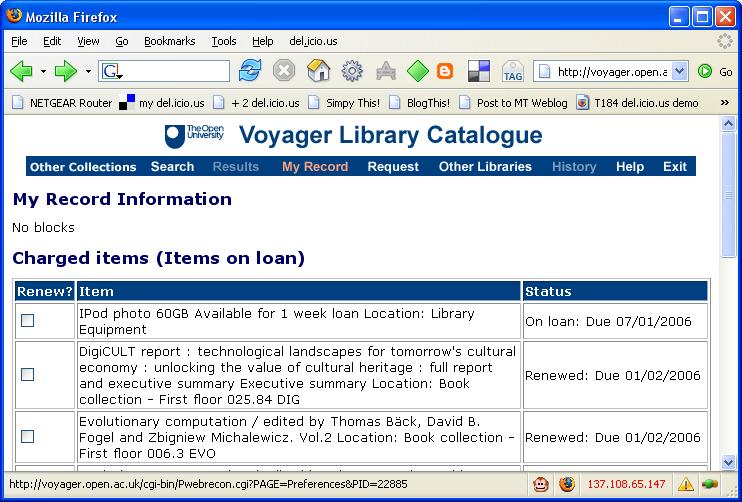Click the Results navigation item
The height and width of the screenshot is (502, 742).
(236, 167)
